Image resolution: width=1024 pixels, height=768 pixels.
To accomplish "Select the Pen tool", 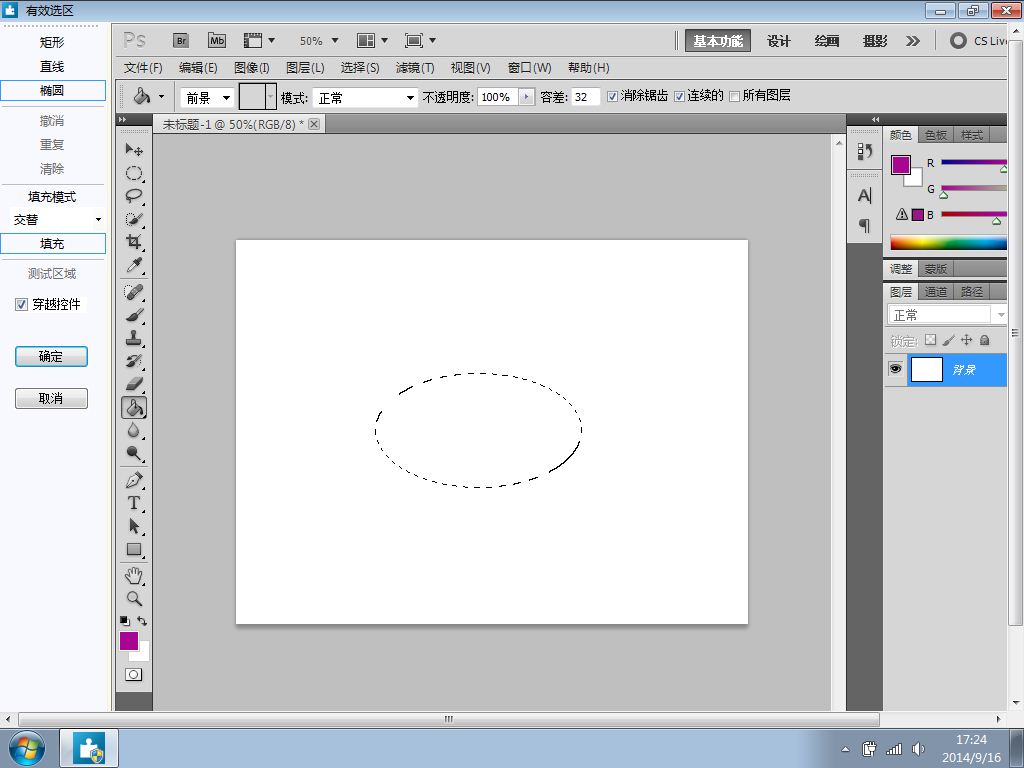I will tap(133, 480).
